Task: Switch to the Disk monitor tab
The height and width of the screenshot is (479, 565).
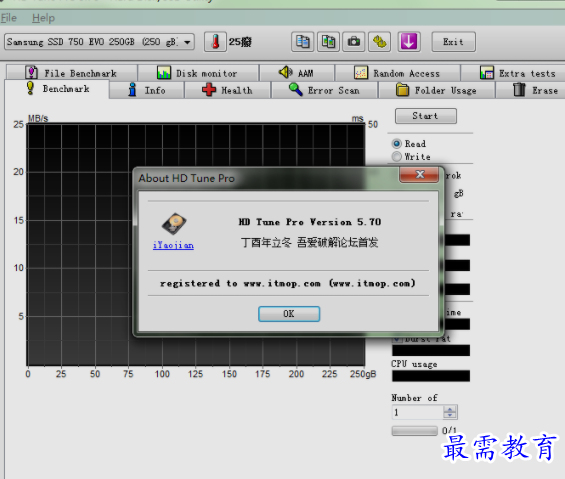Action: (x=198, y=73)
